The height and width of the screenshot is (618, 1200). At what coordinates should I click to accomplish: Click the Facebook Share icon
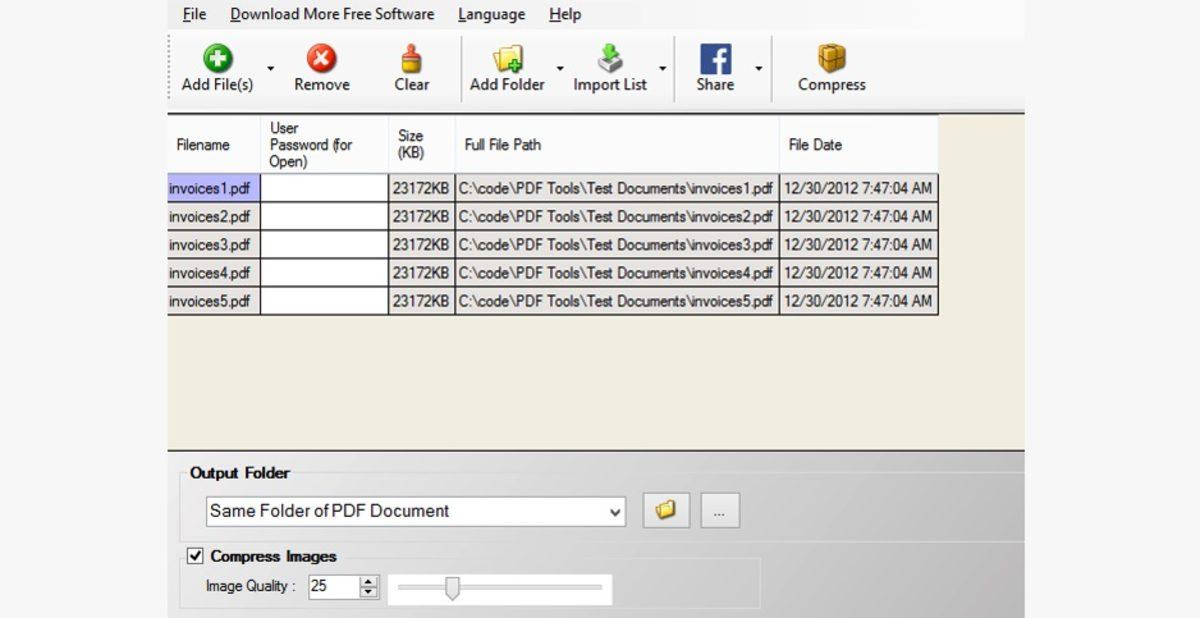click(x=713, y=58)
